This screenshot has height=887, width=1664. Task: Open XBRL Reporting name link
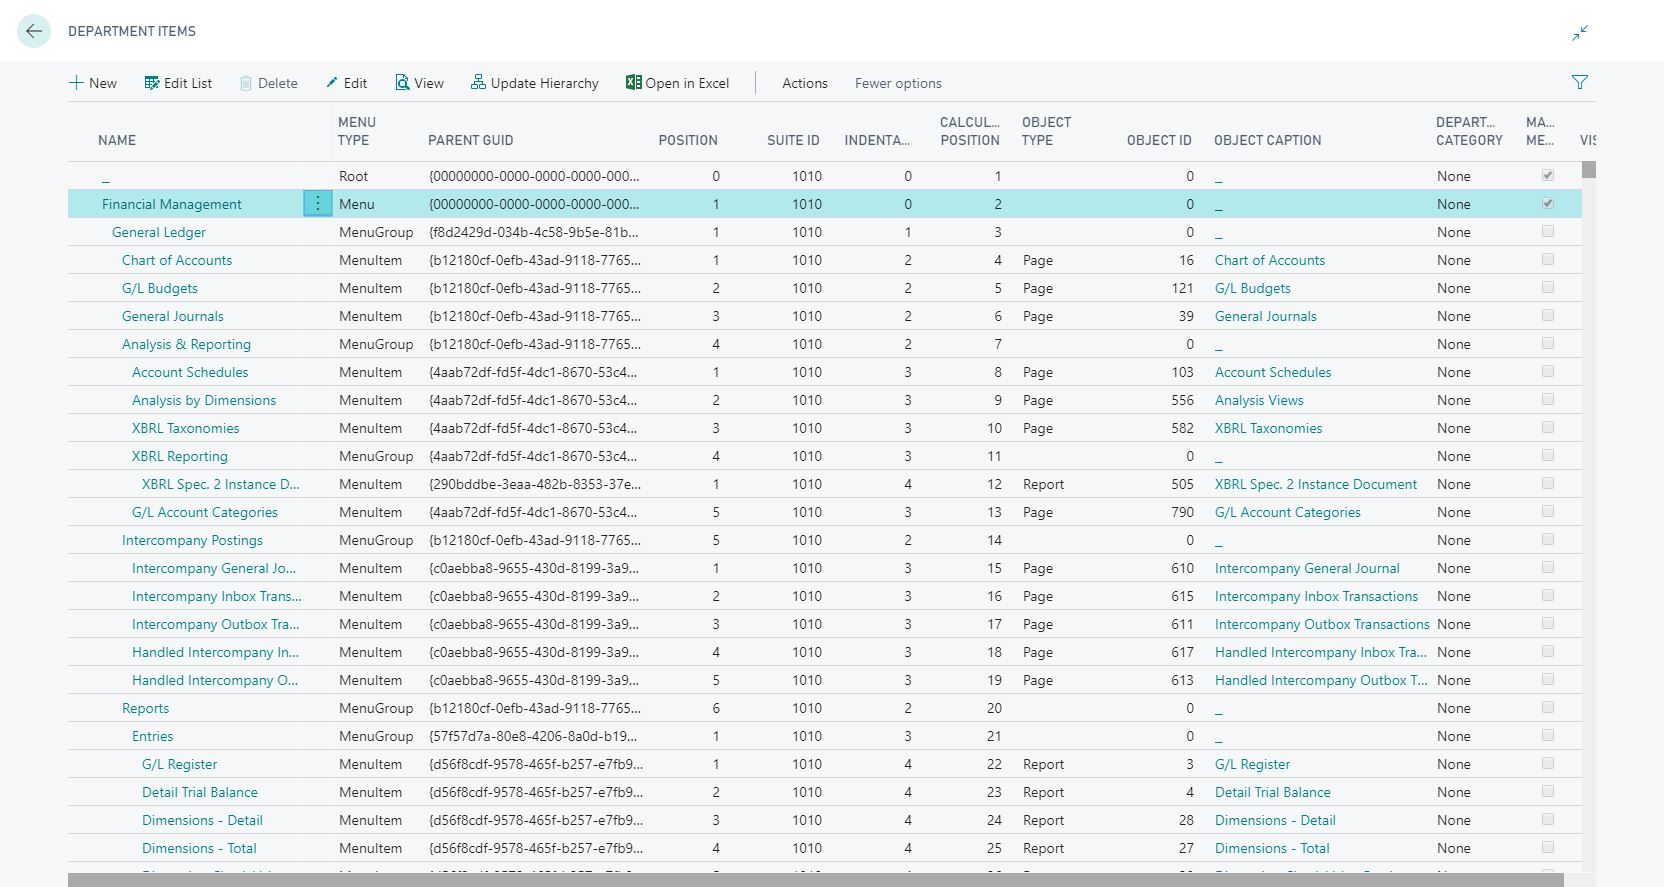click(180, 456)
